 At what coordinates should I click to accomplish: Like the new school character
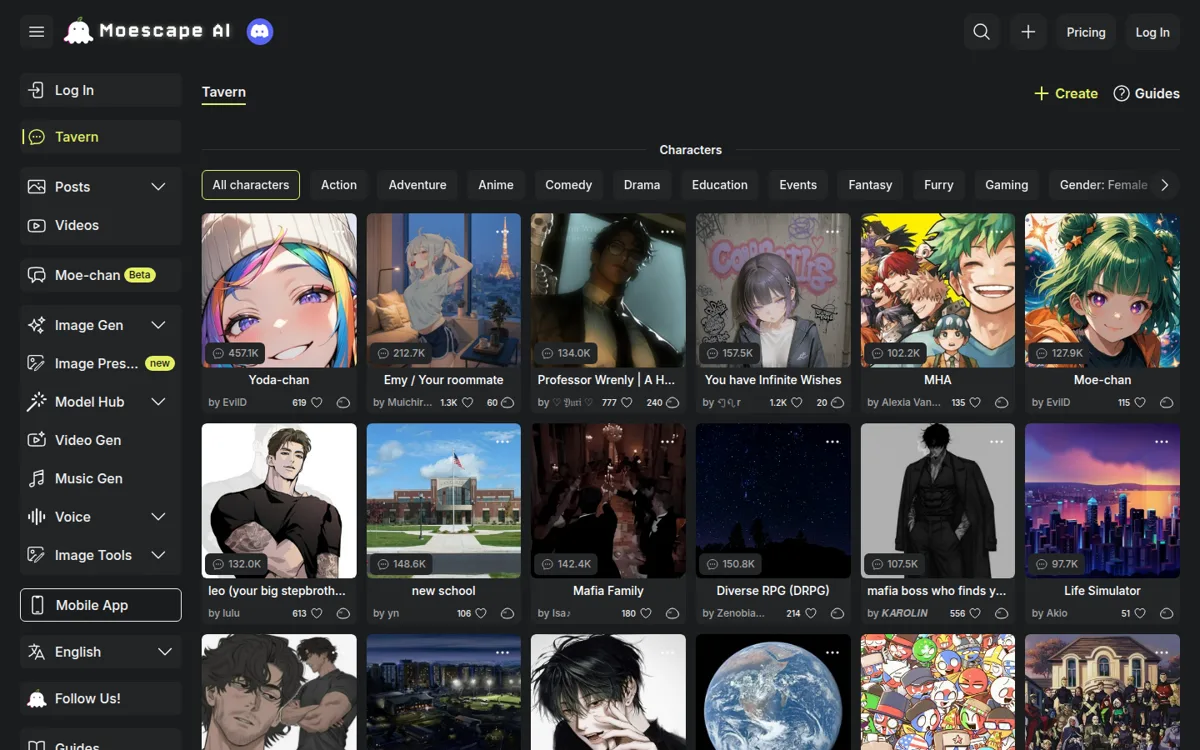[481, 613]
